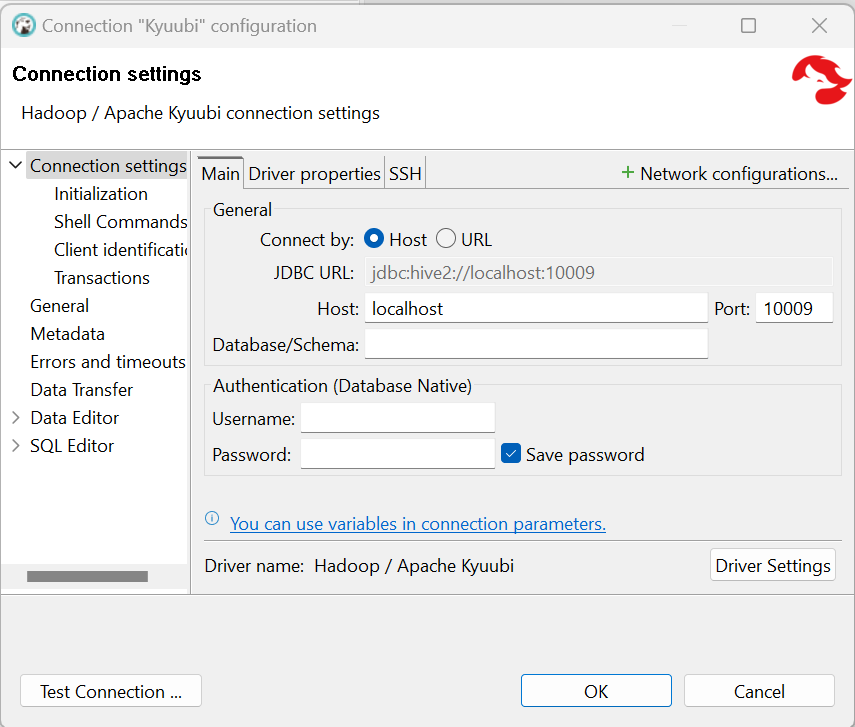Open the SSH tab
The width and height of the screenshot is (855, 727).
tap(405, 173)
